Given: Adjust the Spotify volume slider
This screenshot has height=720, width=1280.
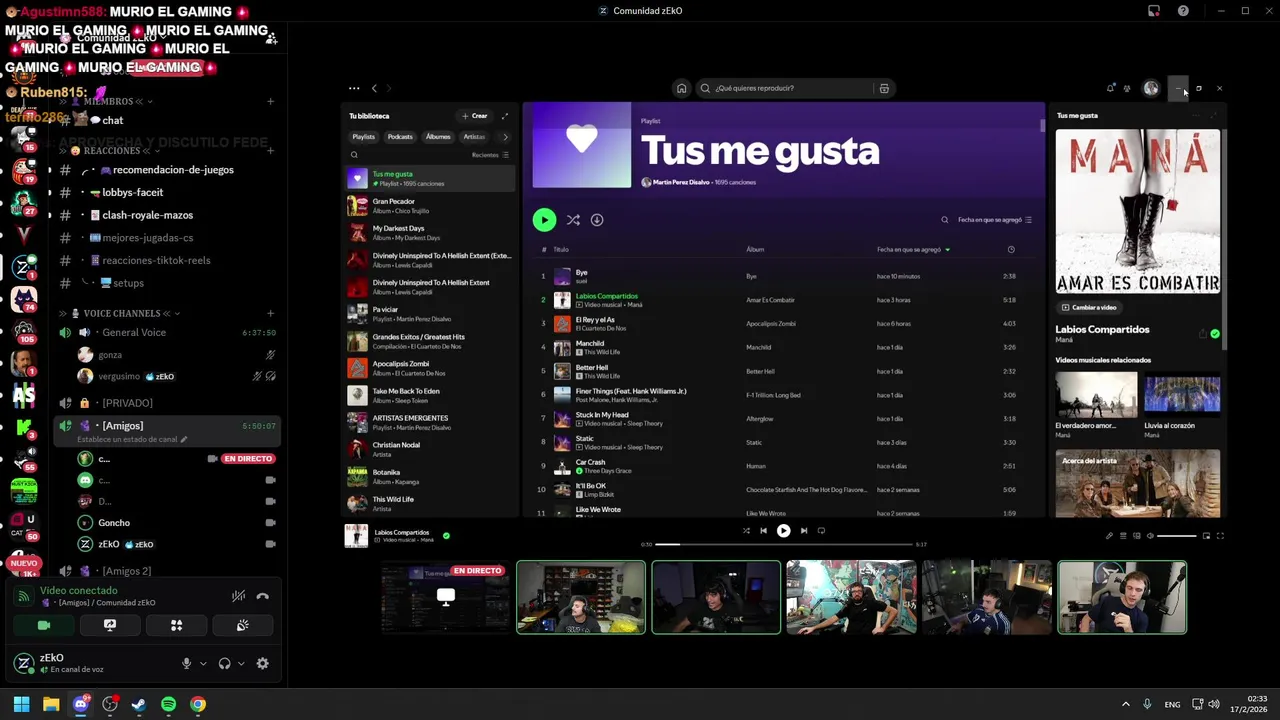Looking at the screenshot, I should click(1177, 536).
